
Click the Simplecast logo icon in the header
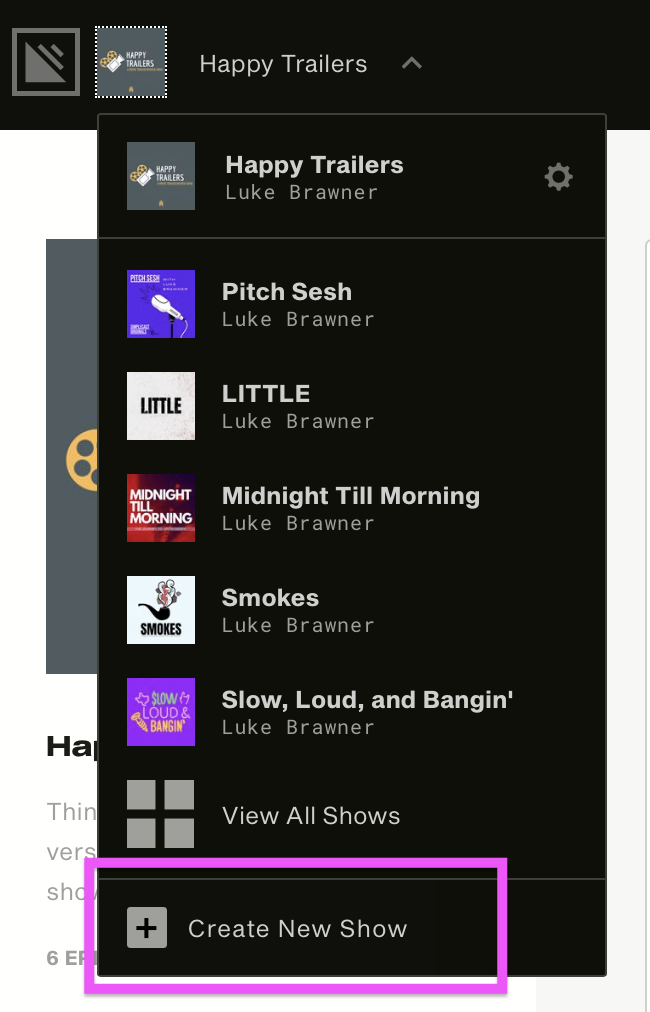[46, 62]
